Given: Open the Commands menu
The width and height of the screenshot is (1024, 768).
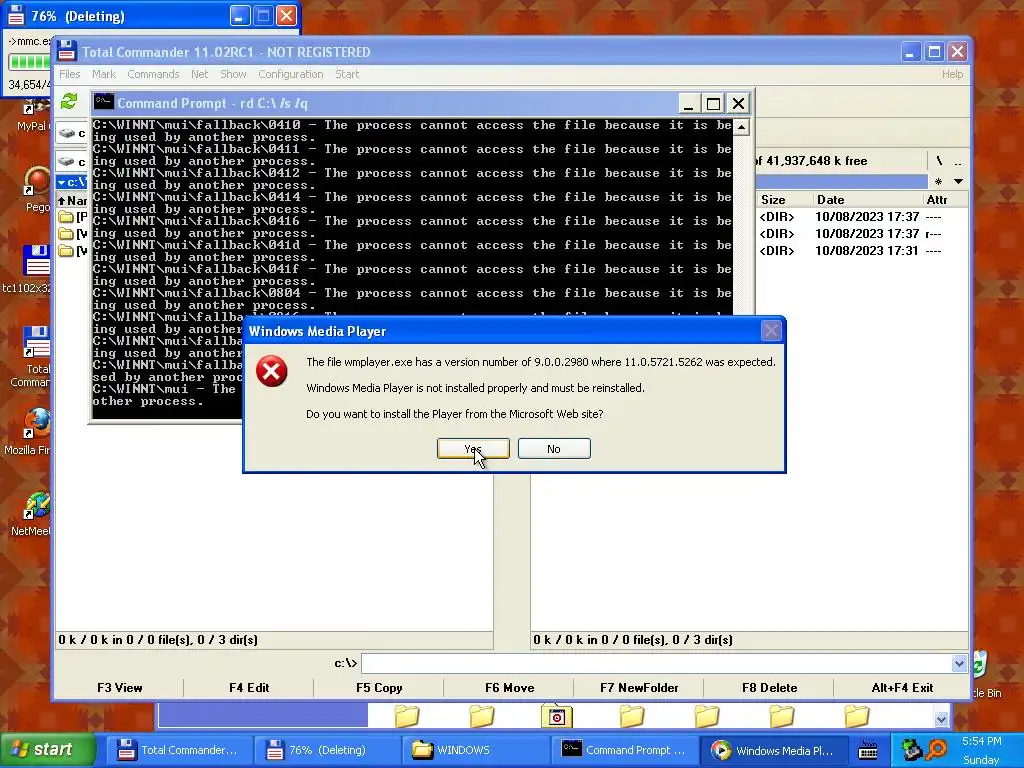Looking at the screenshot, I should [153, 74].
